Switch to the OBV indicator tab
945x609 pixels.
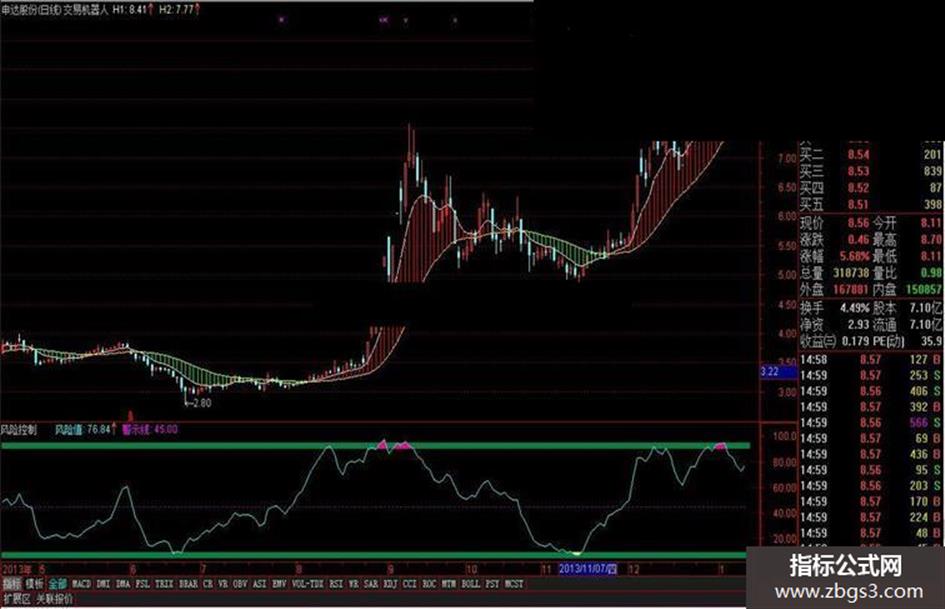coord(240,584)
